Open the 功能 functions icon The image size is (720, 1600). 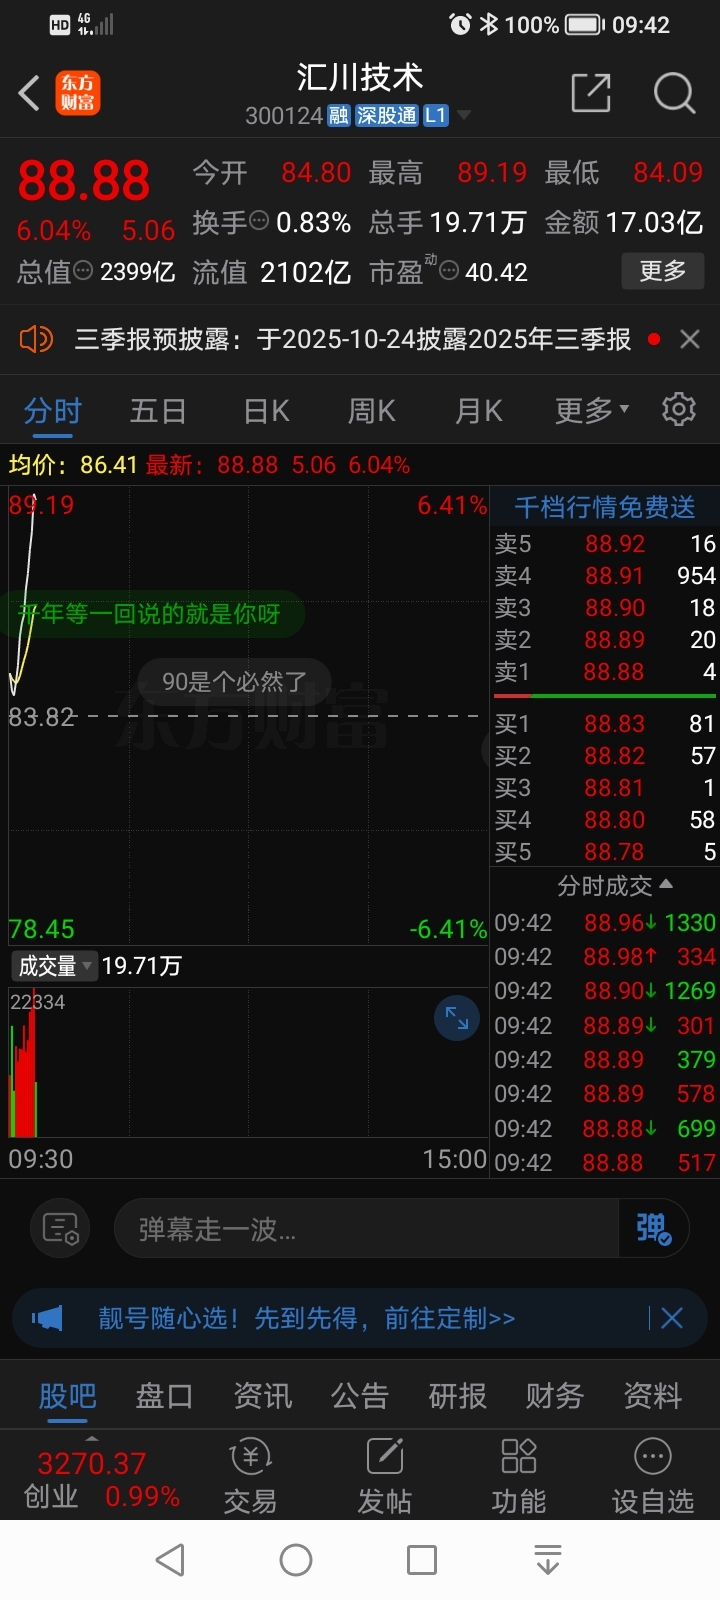519,1477
